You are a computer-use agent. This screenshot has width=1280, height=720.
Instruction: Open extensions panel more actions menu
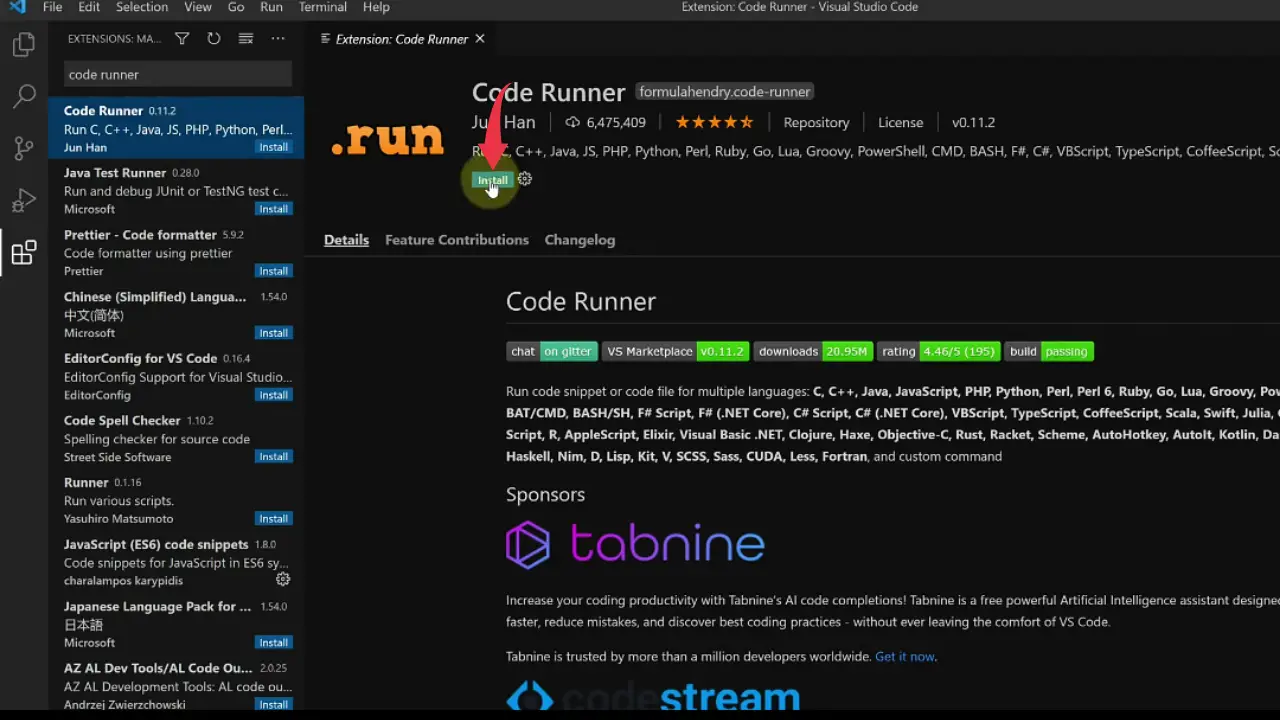(277, 39)
